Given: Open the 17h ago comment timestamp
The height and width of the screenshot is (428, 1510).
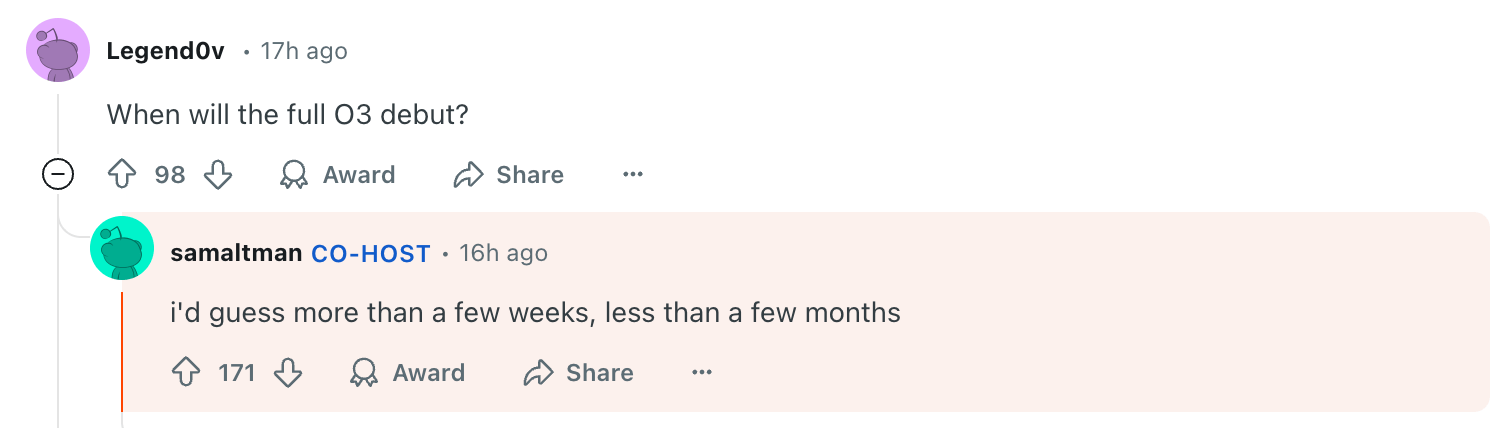Looking at the screenshot, I should click(304, 51).
